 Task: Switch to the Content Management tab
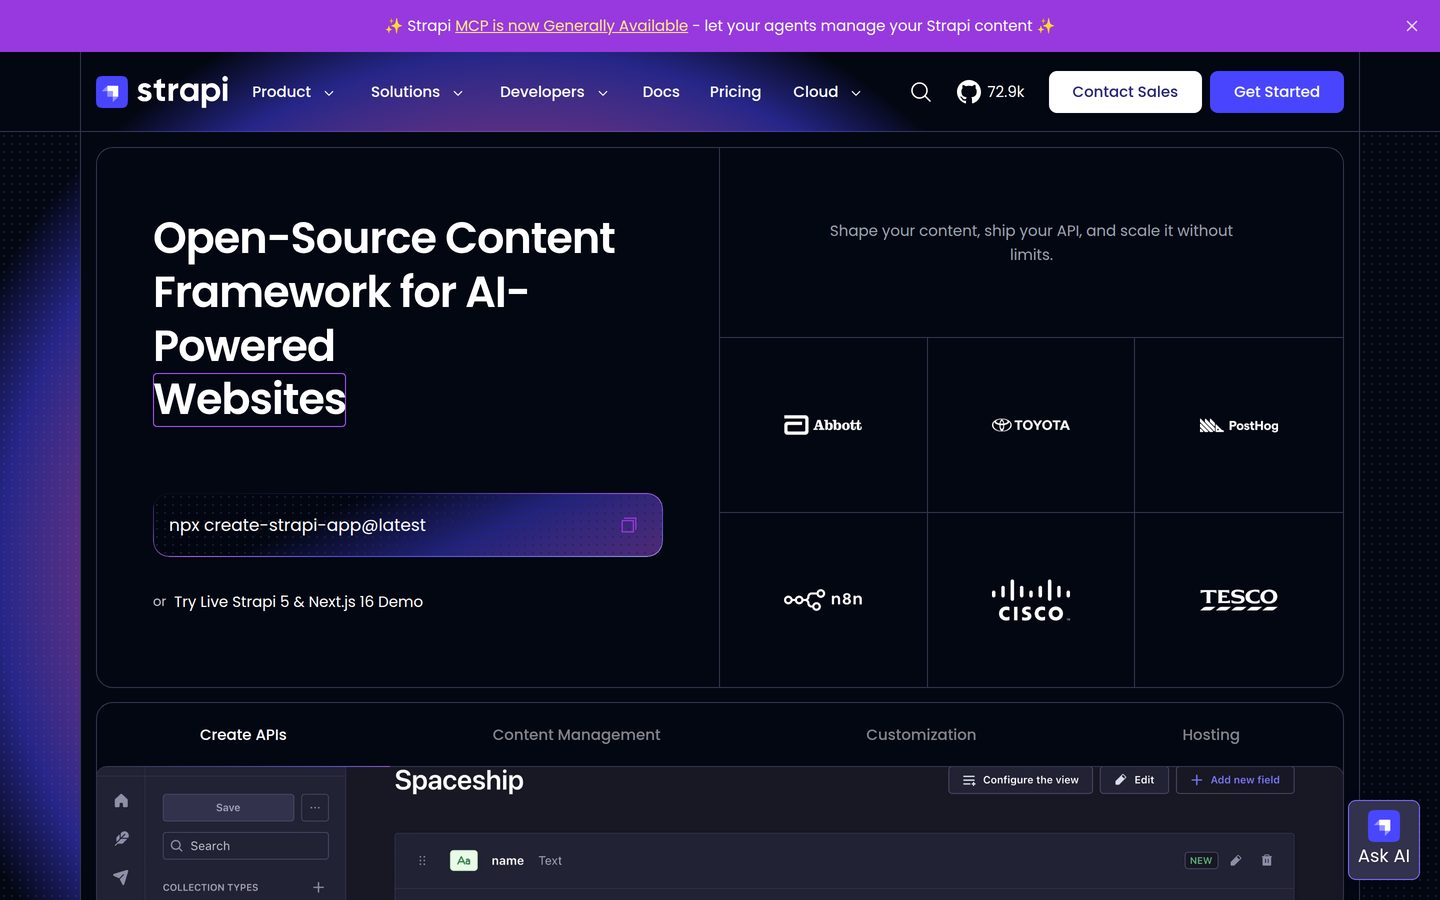pos(576,735)
